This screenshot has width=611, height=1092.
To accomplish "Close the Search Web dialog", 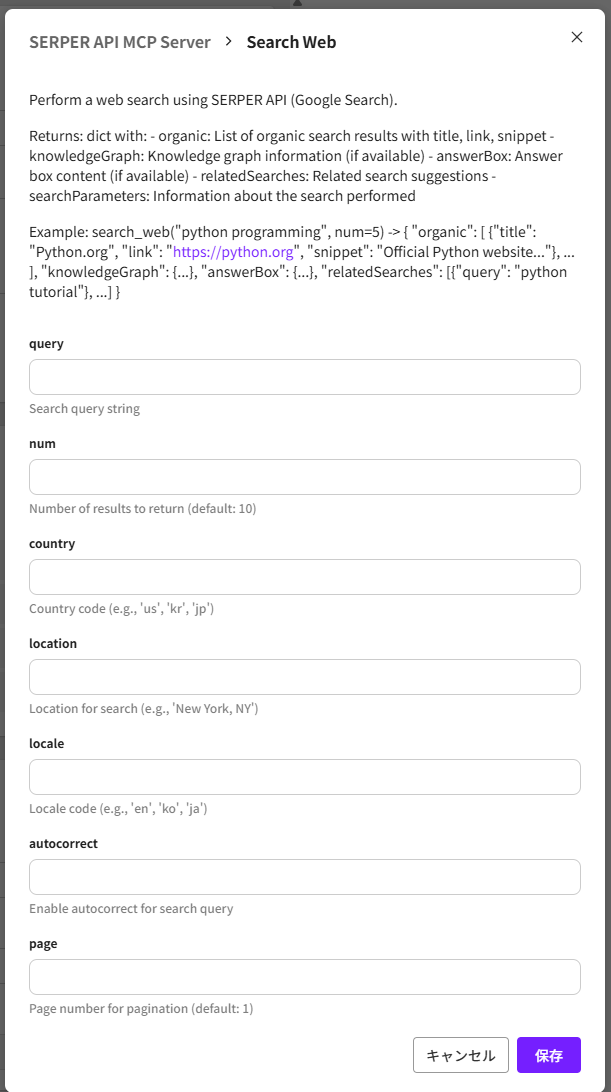I will (577, 37).
